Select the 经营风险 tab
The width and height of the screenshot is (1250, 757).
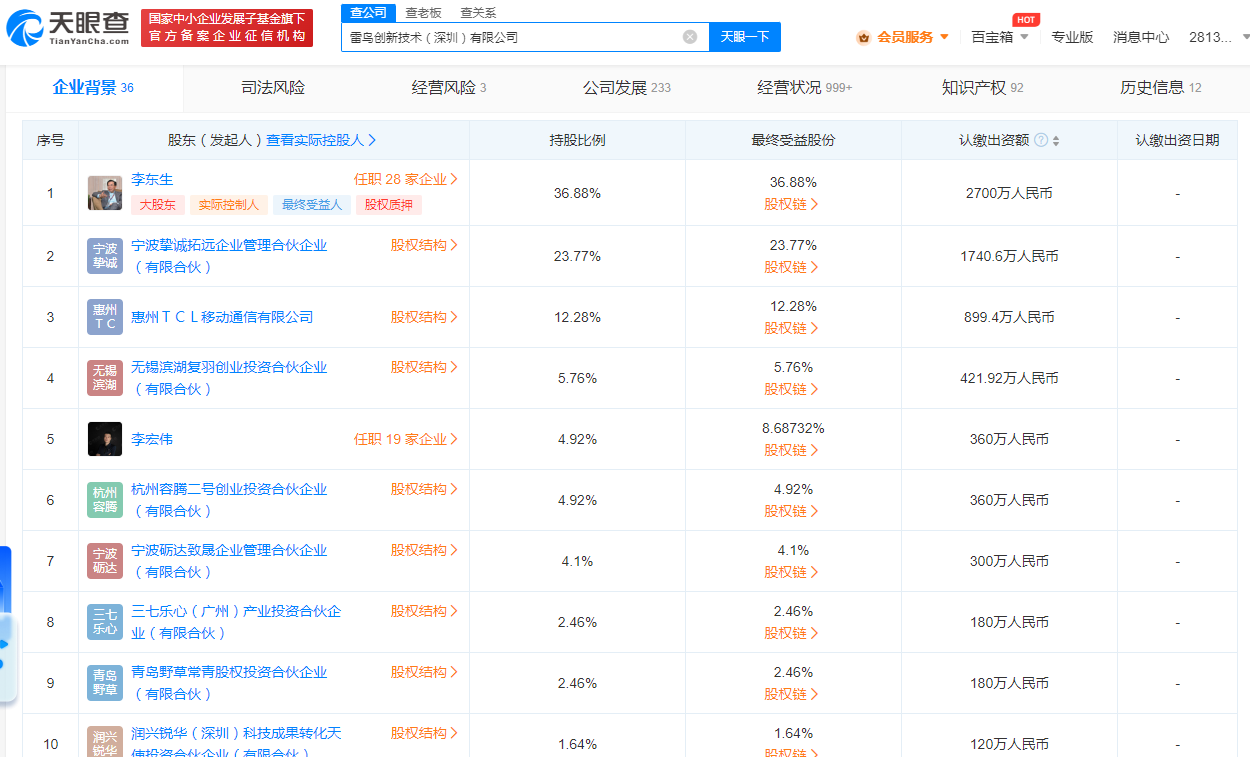(x=449, y=88)
